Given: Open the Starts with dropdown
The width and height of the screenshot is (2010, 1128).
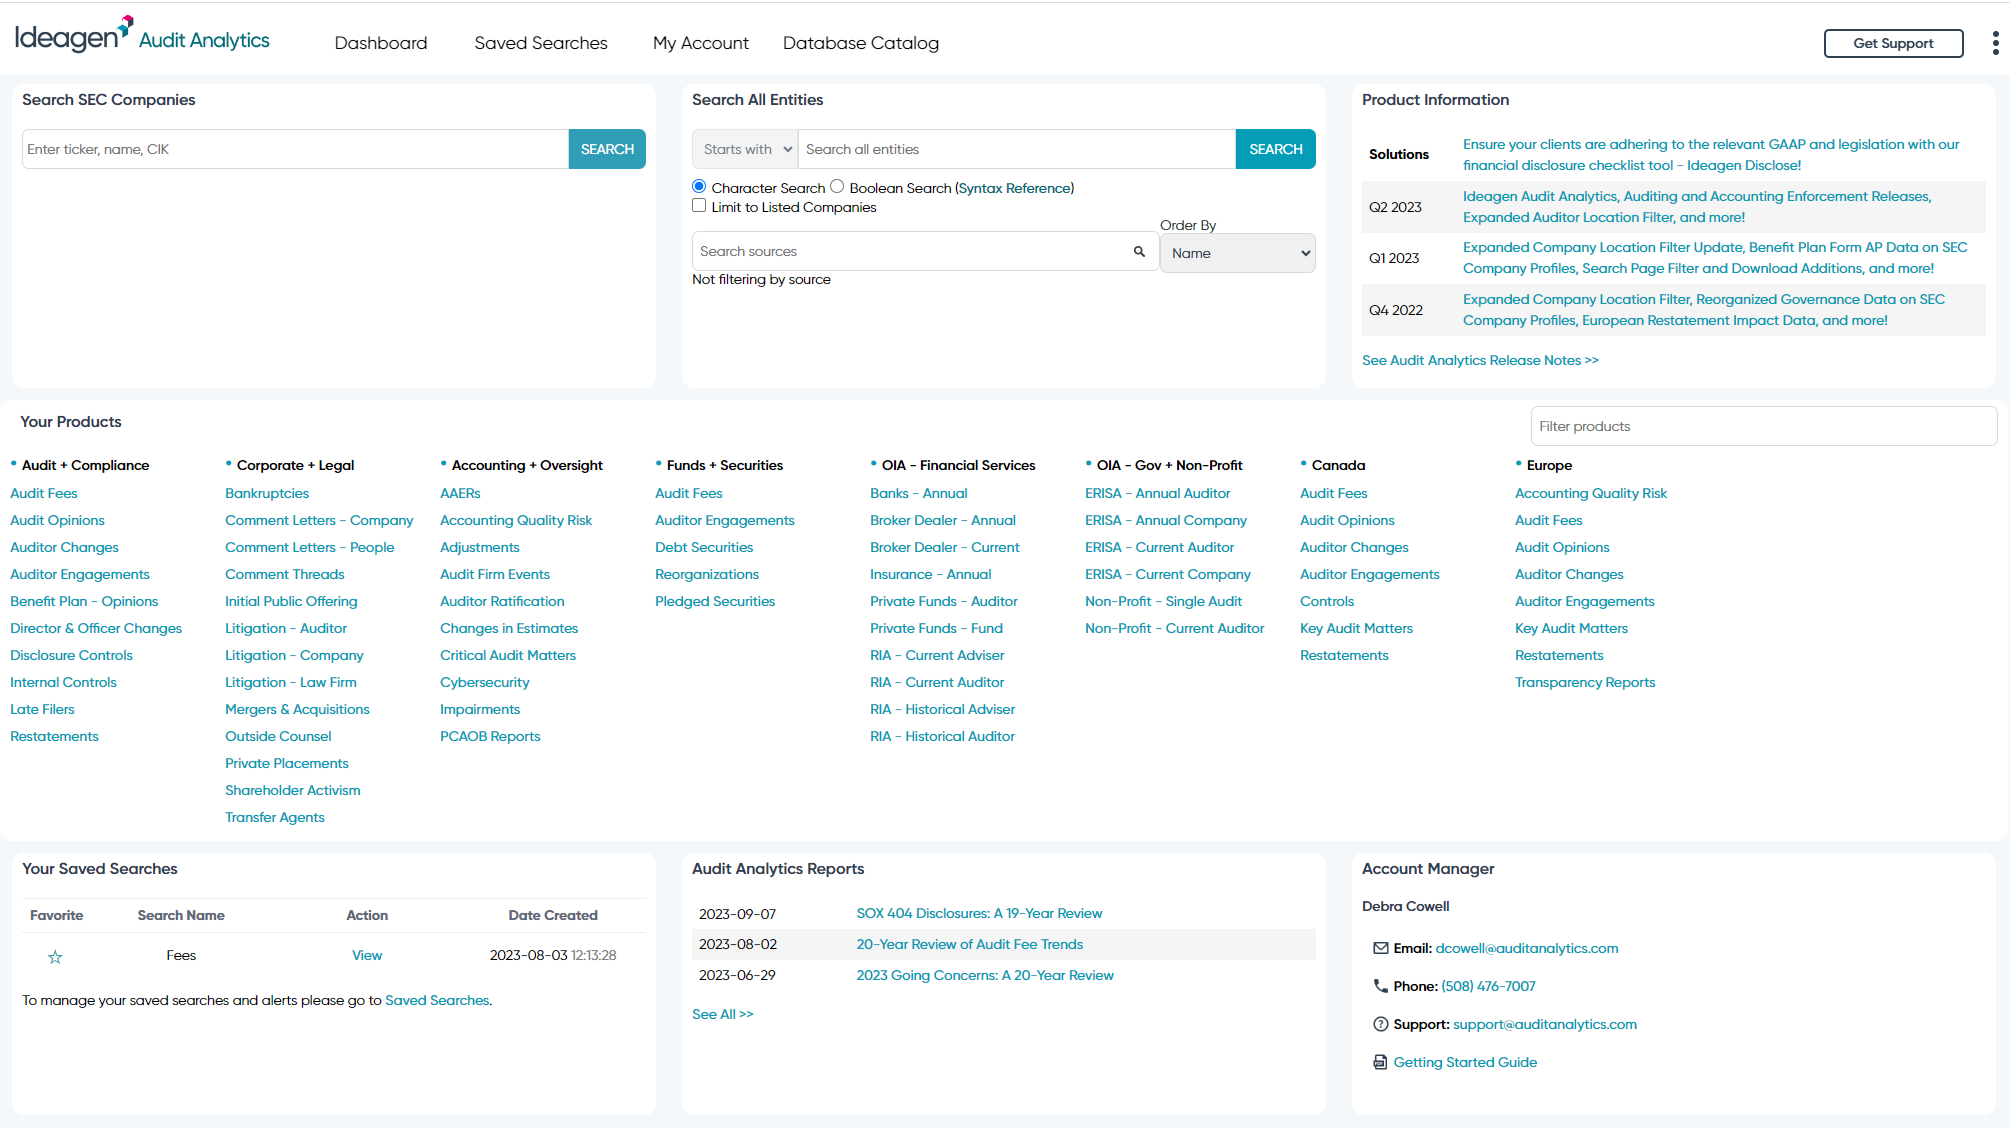Looking at the screenshot, I should (x=745, y=149).
